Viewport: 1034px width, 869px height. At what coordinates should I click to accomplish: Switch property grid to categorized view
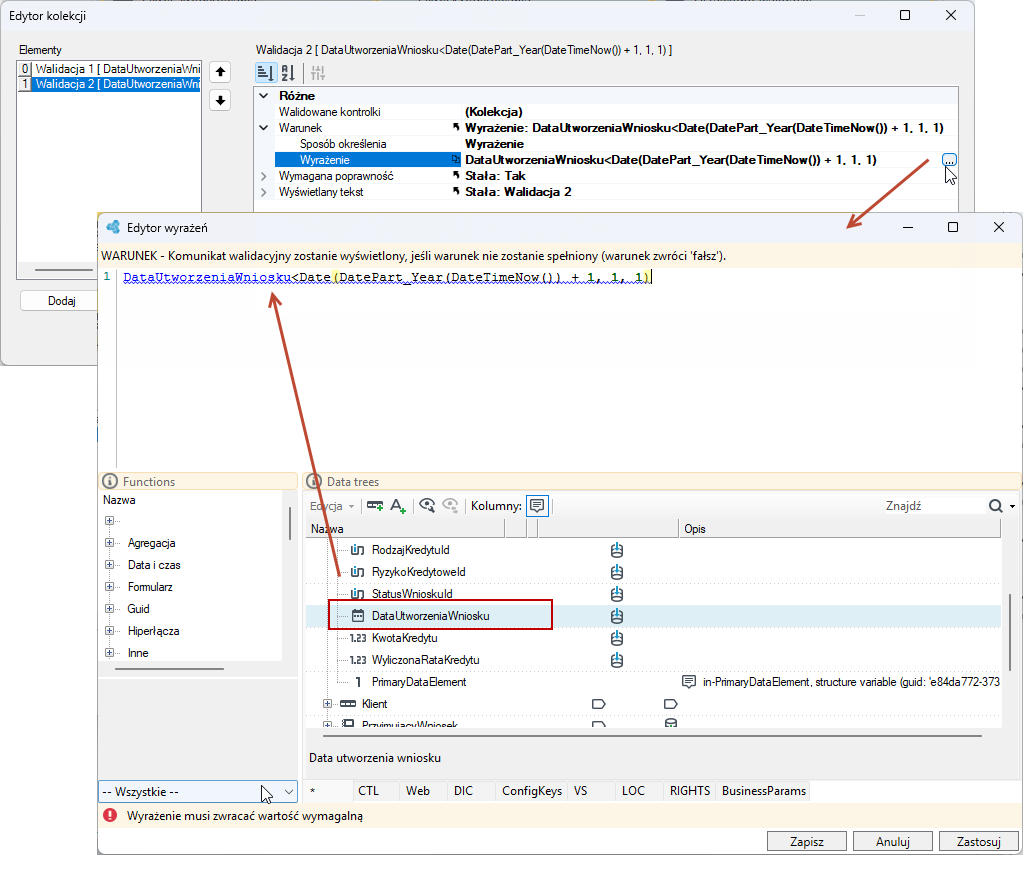265,73
